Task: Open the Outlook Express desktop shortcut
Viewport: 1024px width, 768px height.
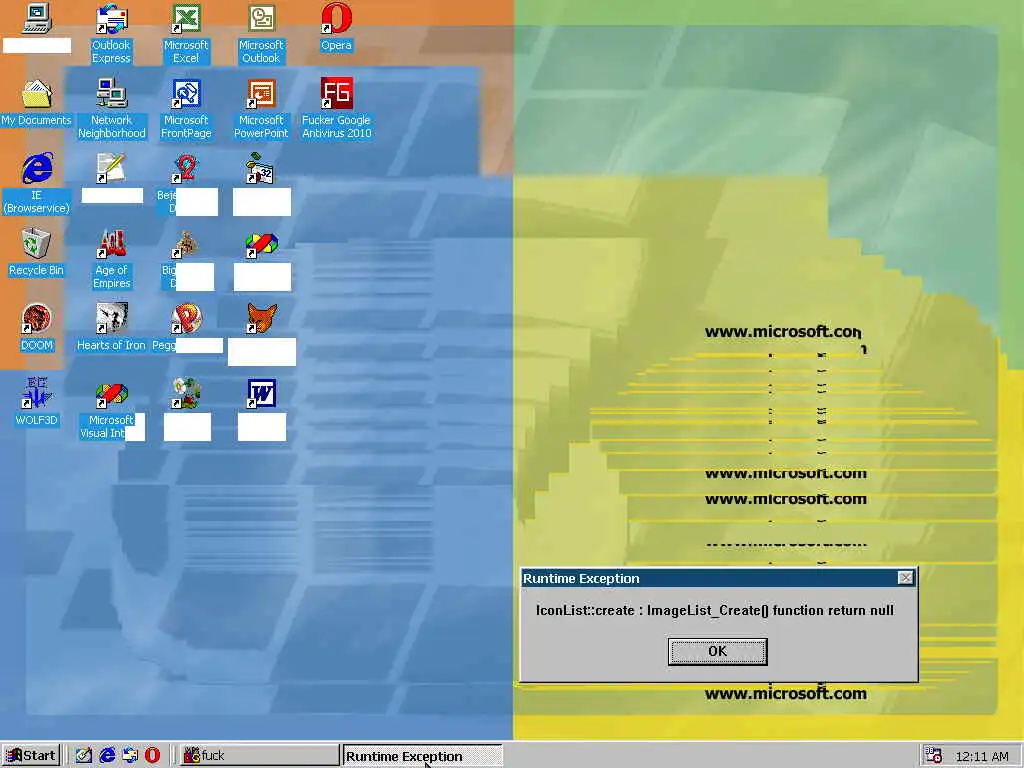Action: coord(111,34)
